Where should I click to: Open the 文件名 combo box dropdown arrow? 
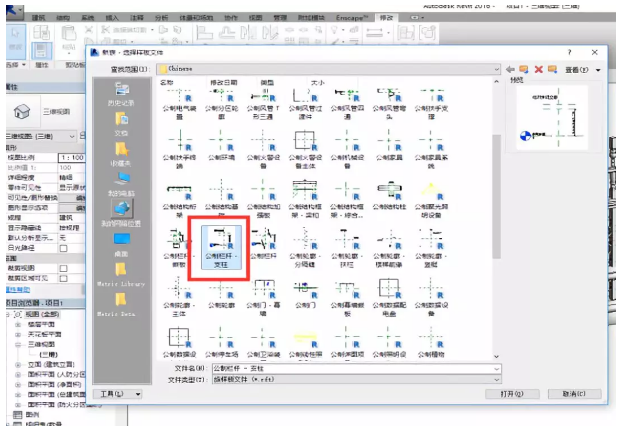click(x=496, y=369)
